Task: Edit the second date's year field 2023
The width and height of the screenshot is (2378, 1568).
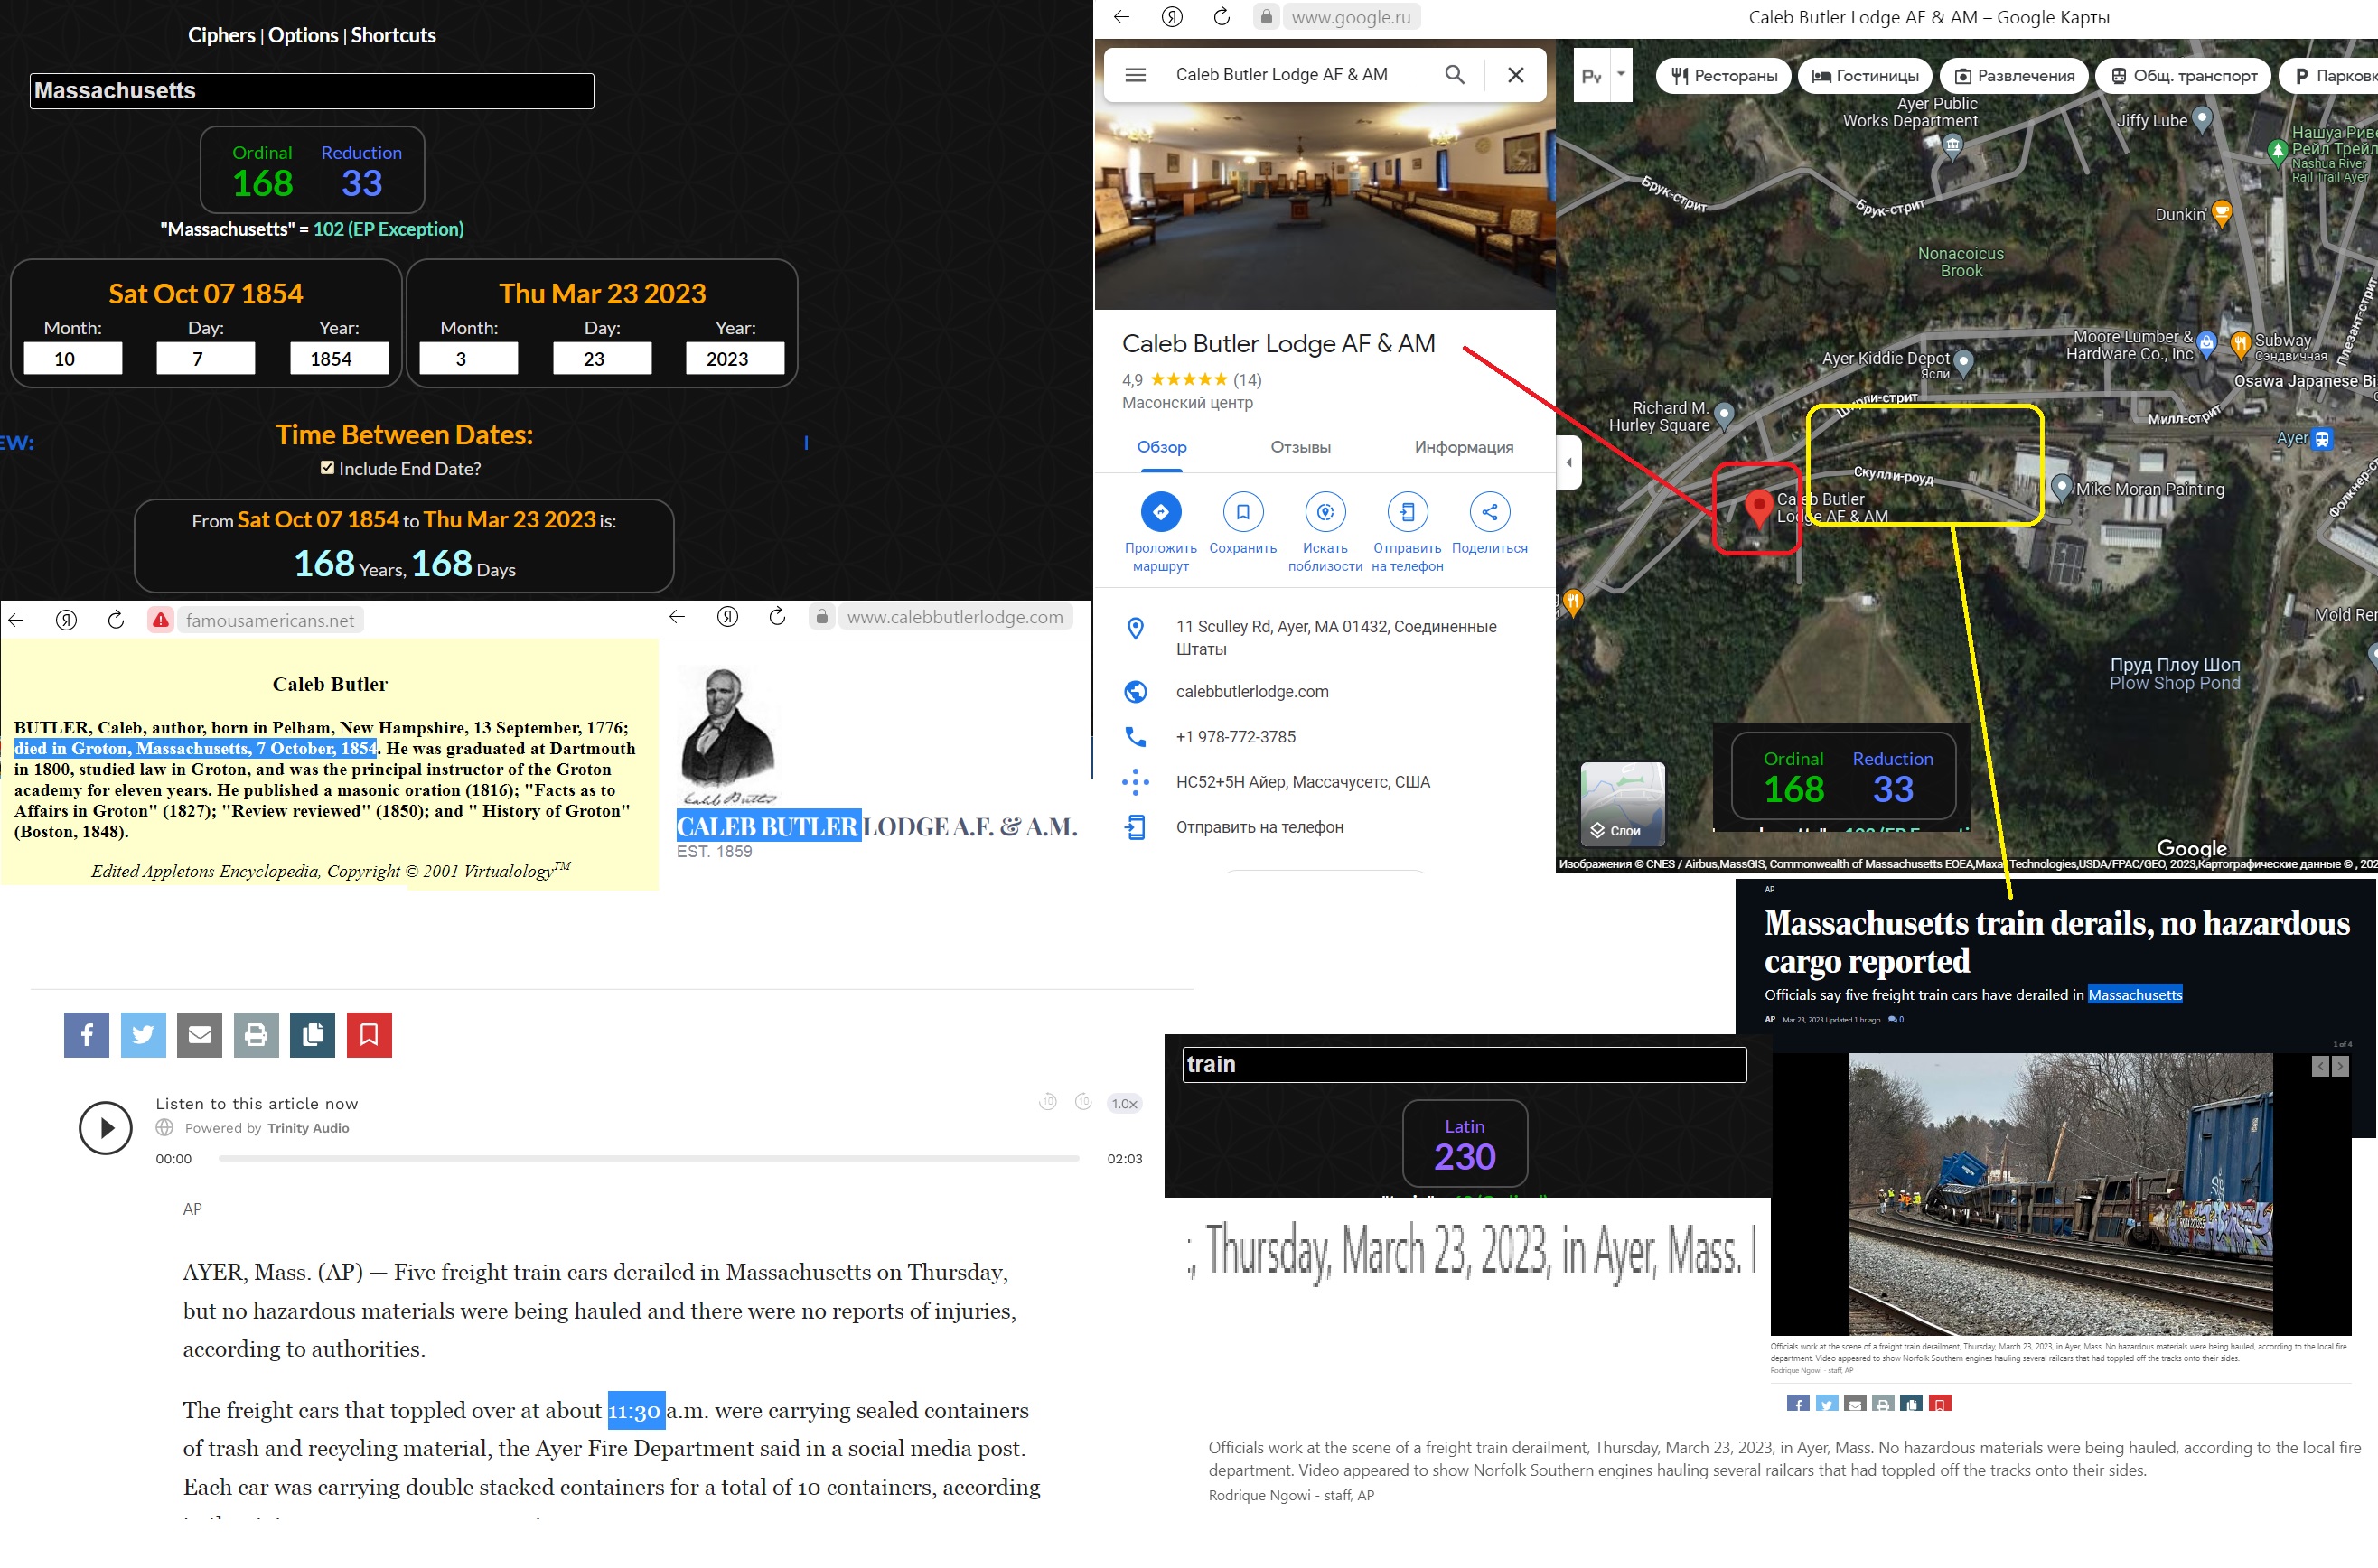Action: tap(735, 359)
